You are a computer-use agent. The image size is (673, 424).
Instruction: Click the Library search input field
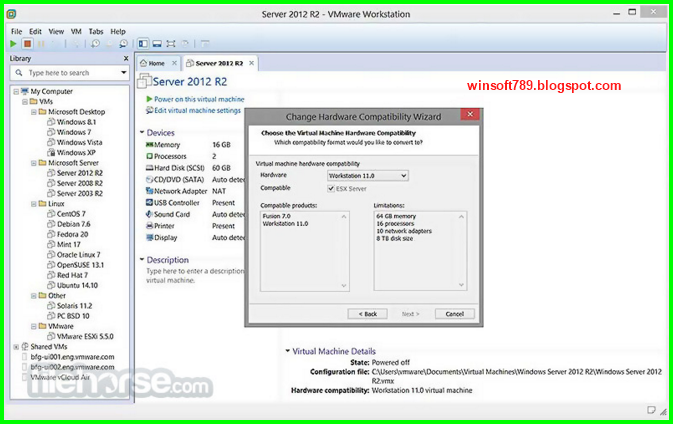(71, 73)
